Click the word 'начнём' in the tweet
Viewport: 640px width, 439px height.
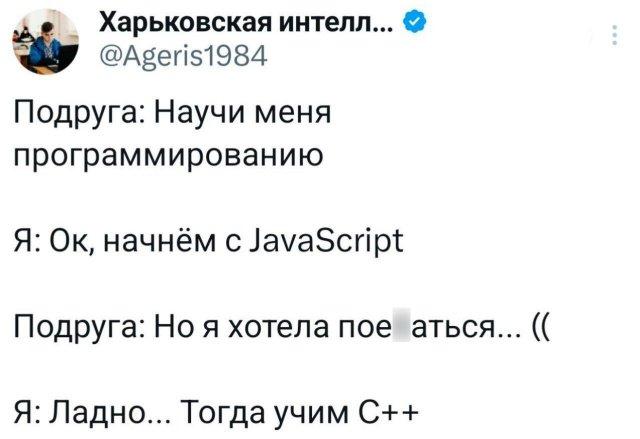[171, 242]
